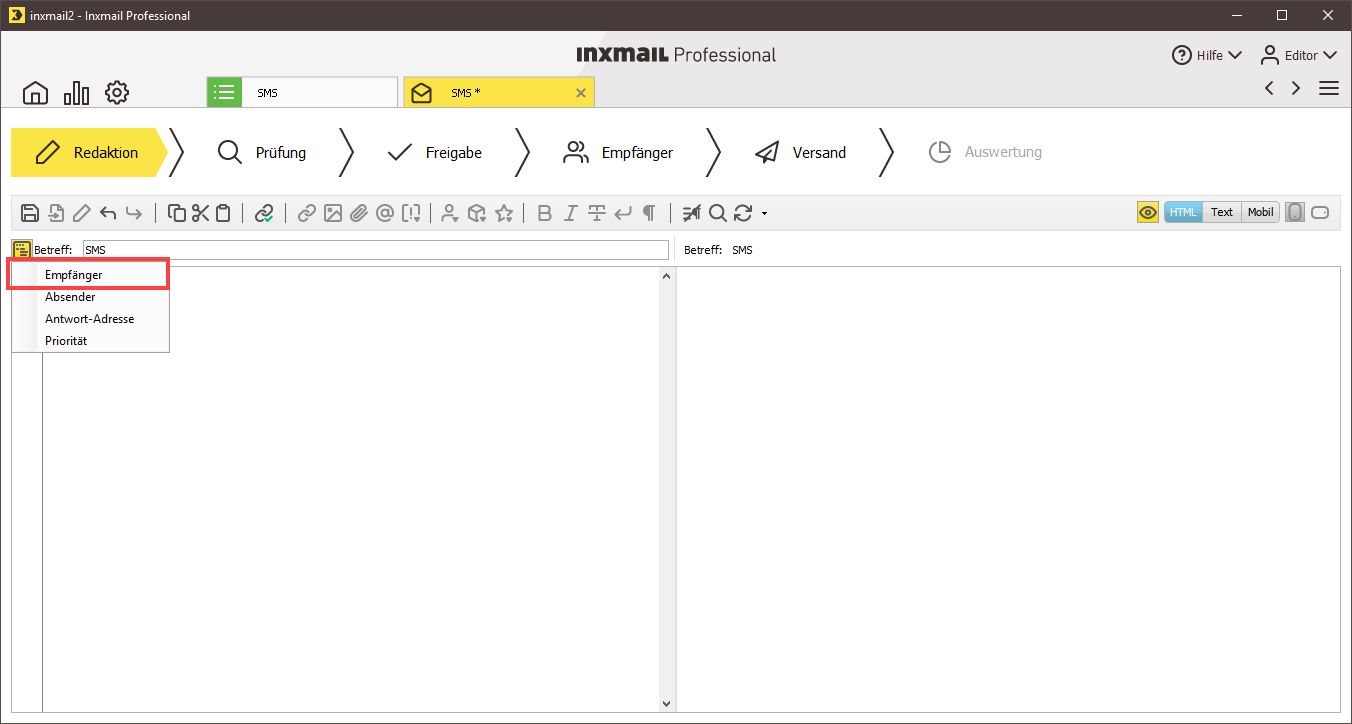Apply bold formatting
Screen dimensions: 1352x724
pyautogui.click(x=545, y=213)
